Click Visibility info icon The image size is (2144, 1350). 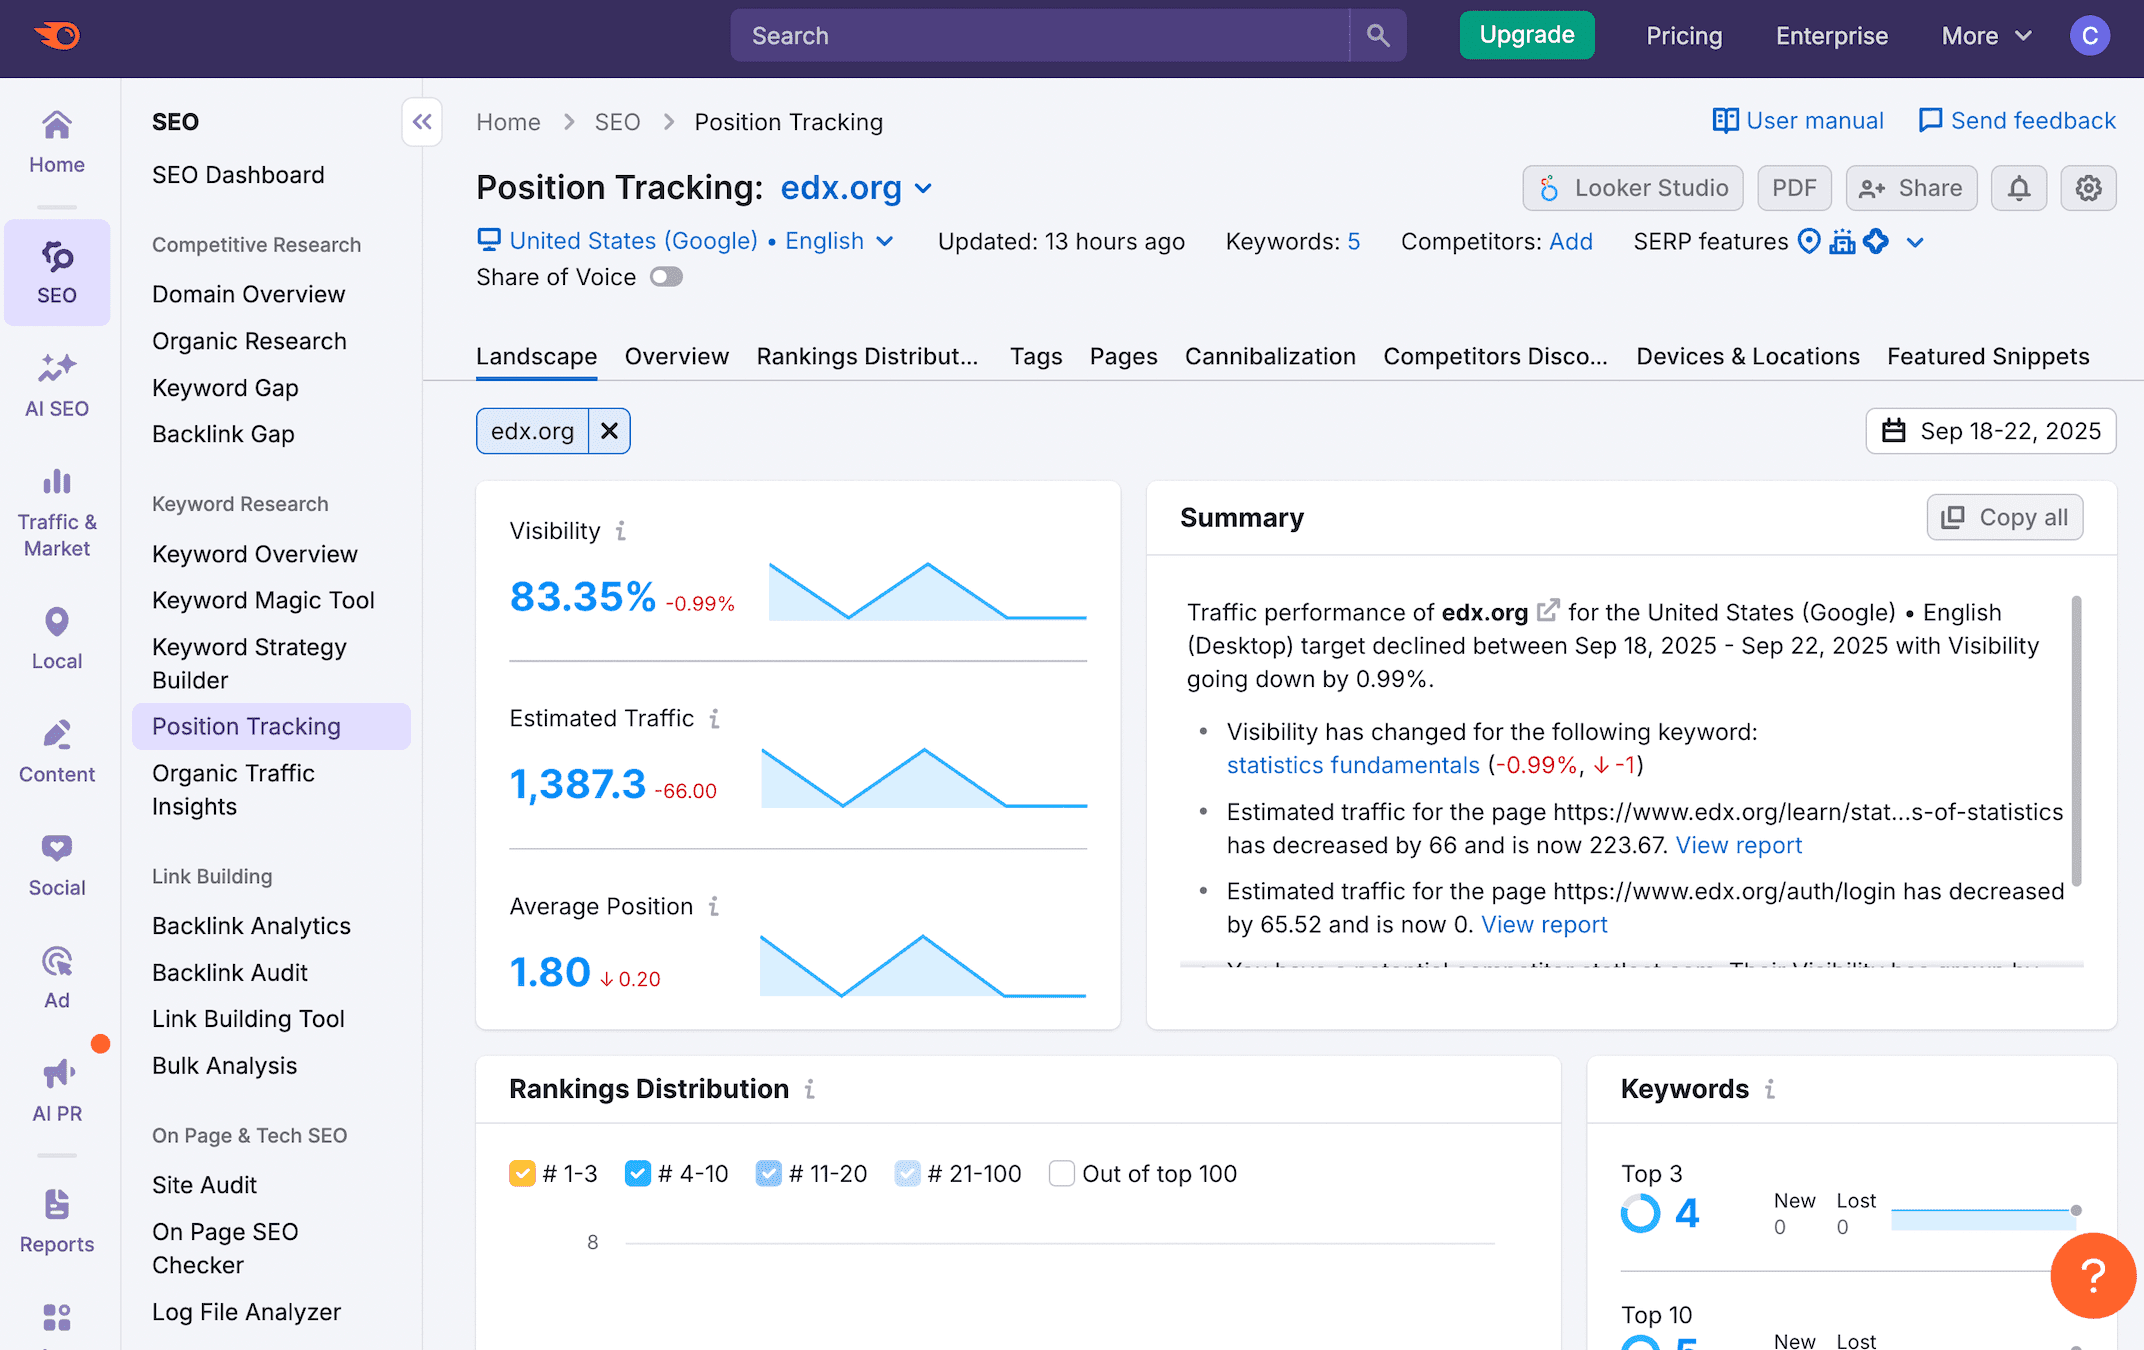(x=621, y=531)
